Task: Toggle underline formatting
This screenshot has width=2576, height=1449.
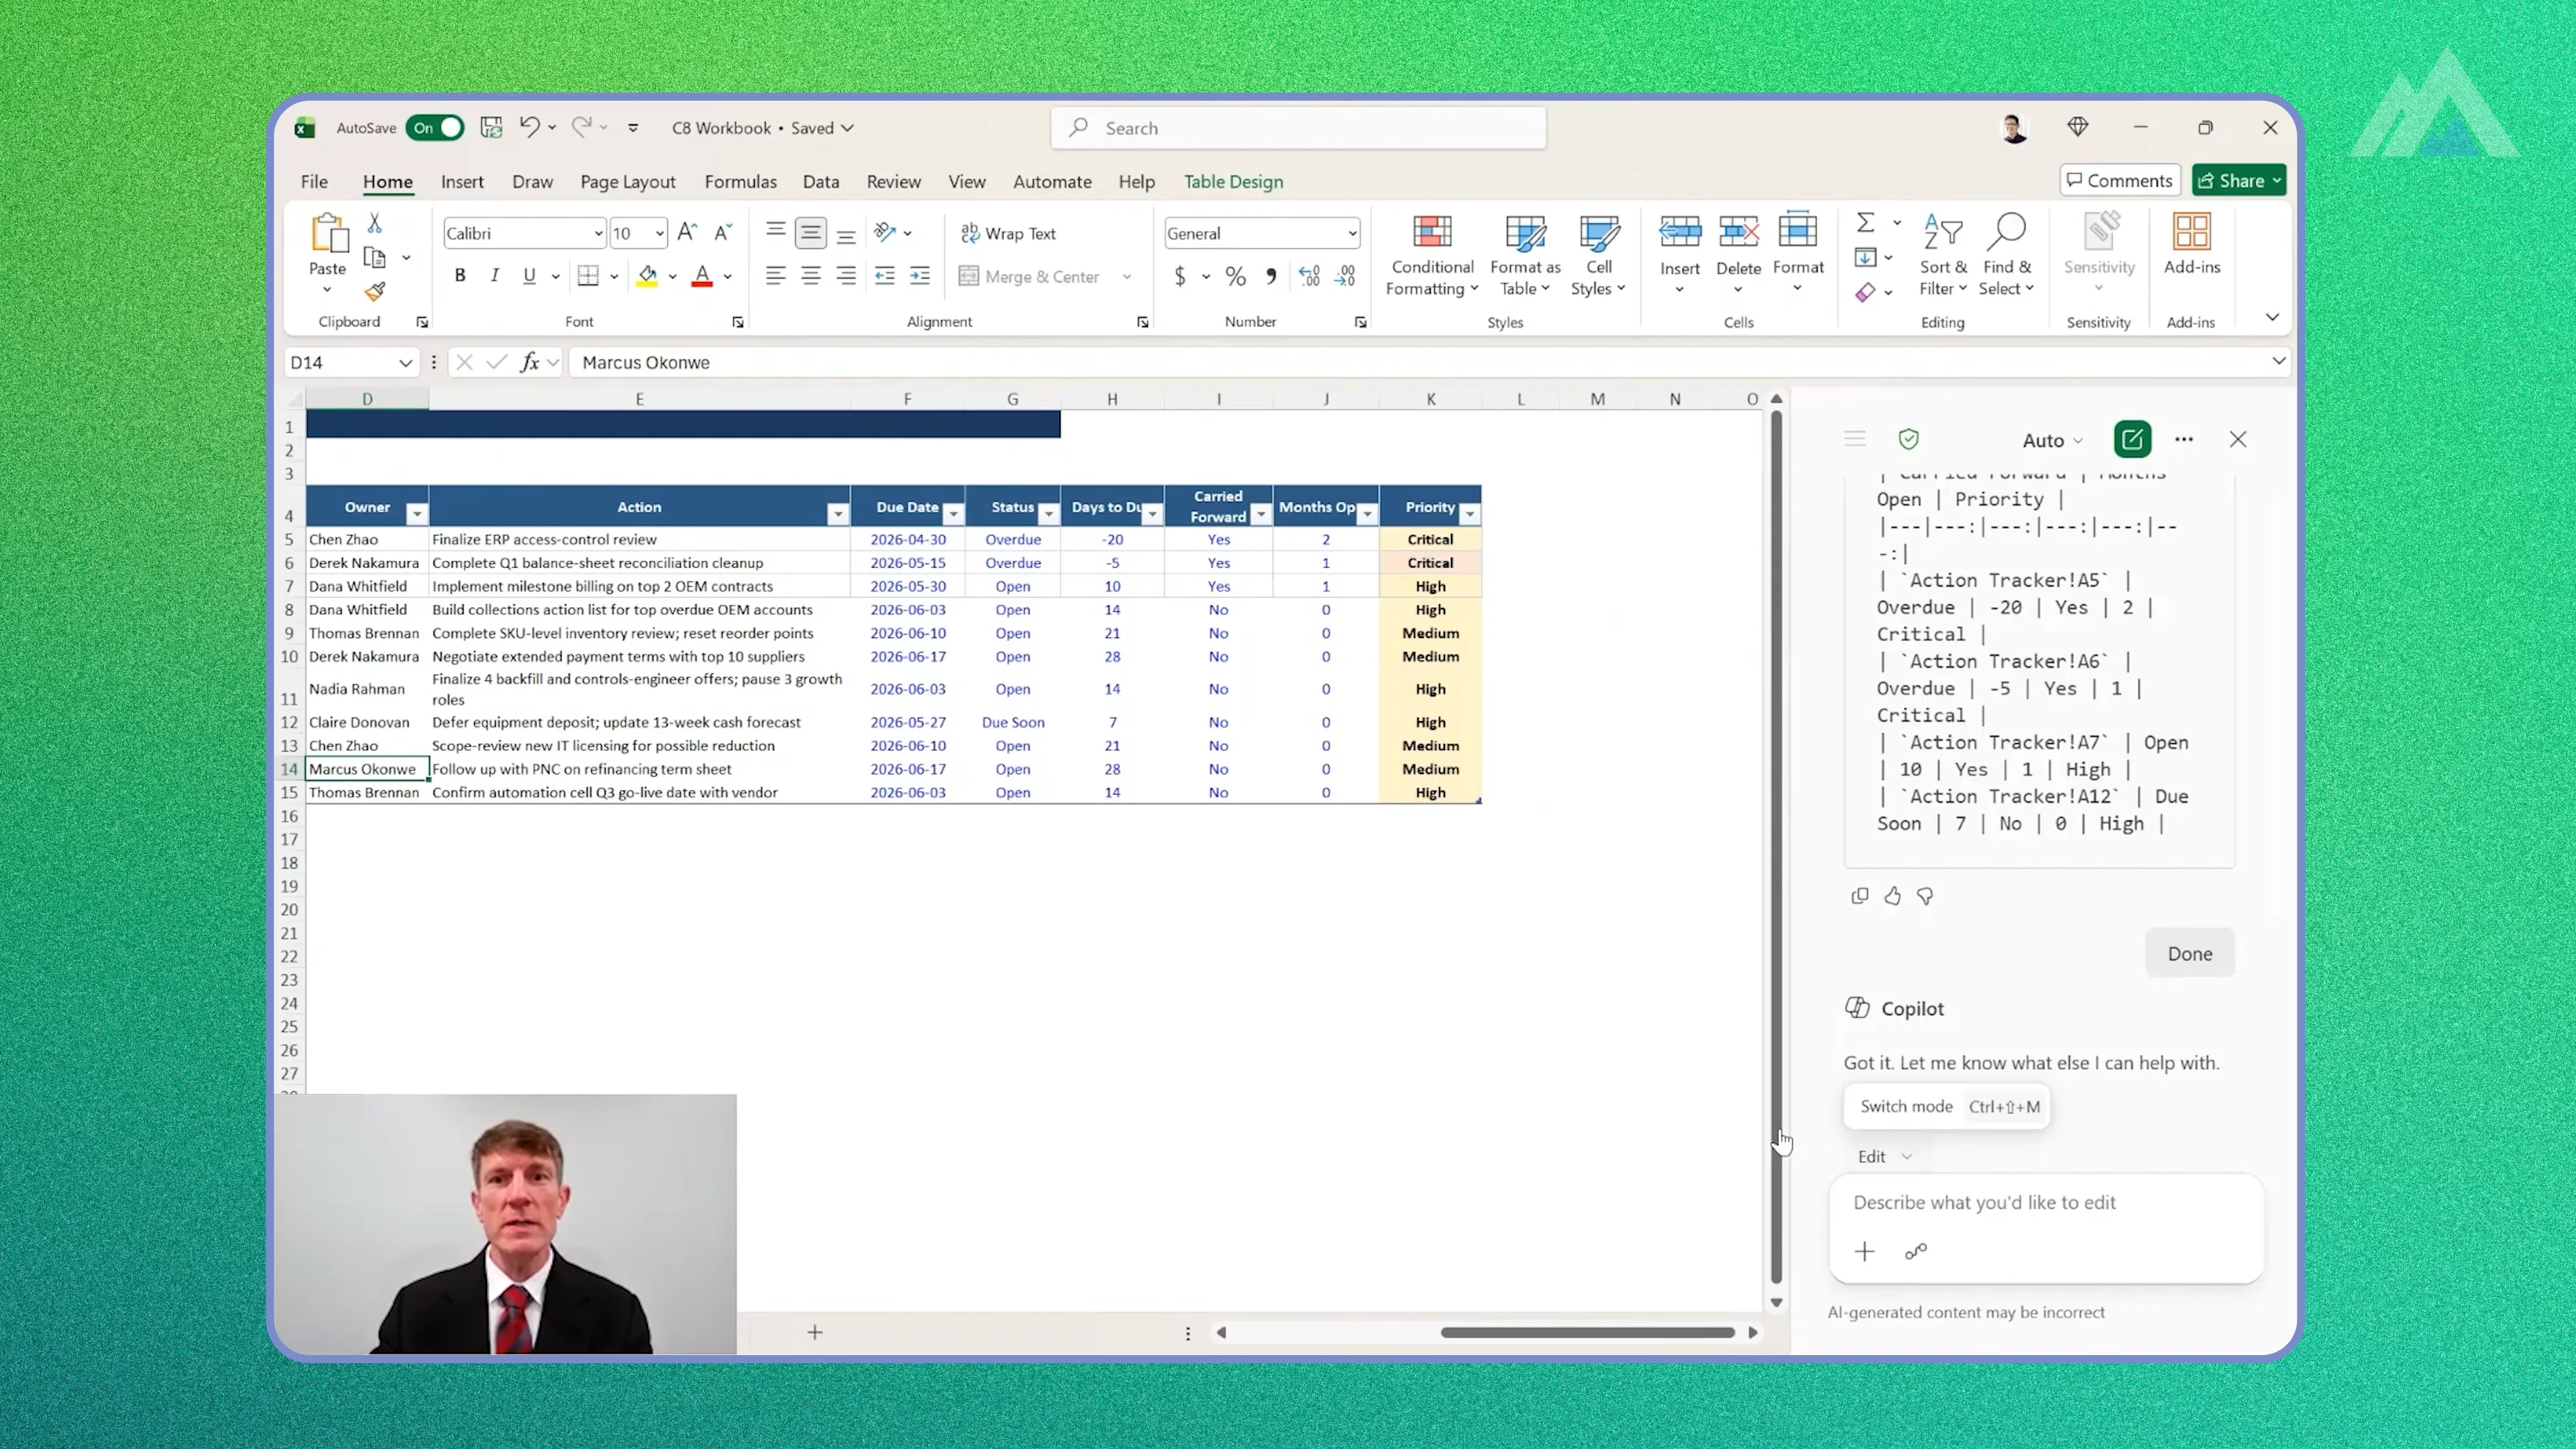Action: 529,276
